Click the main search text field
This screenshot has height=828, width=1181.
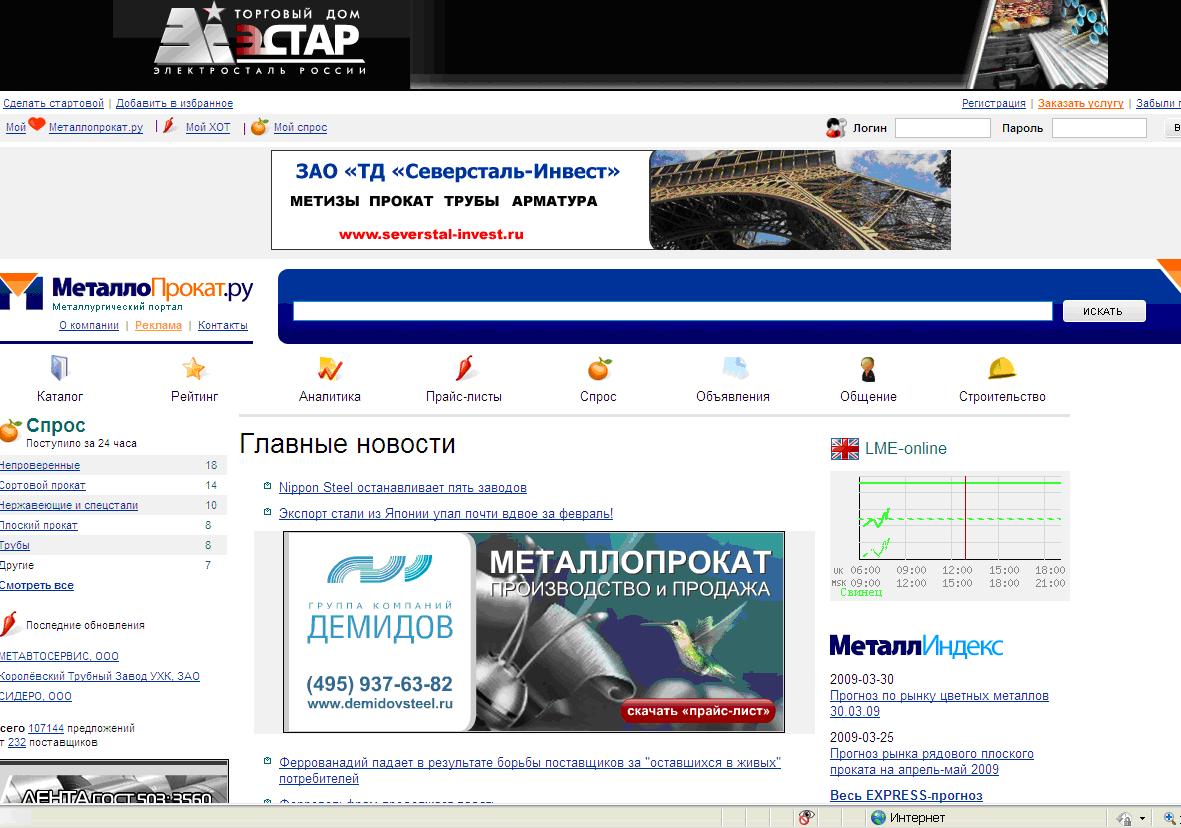pos(673,311)
